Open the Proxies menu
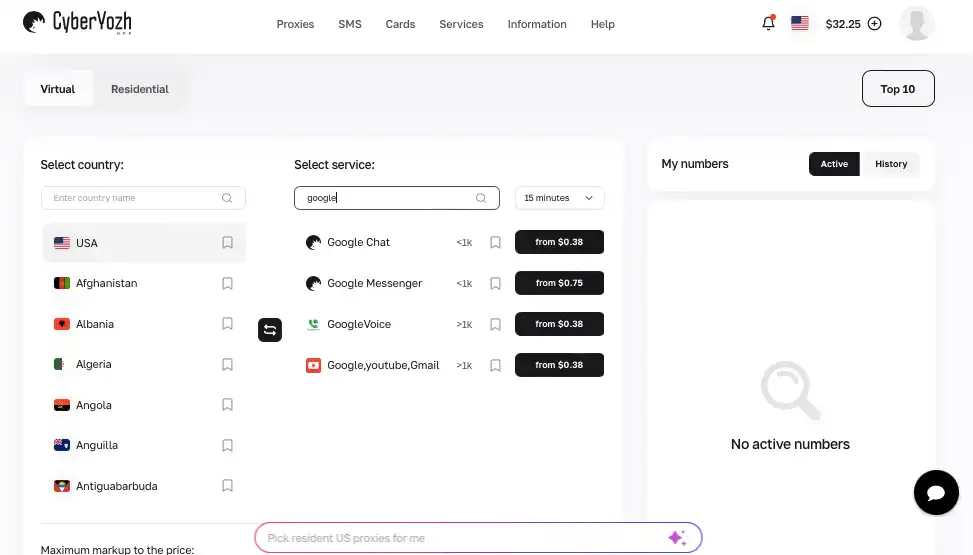The image size is (973, 555). click(x=295, y=24)
